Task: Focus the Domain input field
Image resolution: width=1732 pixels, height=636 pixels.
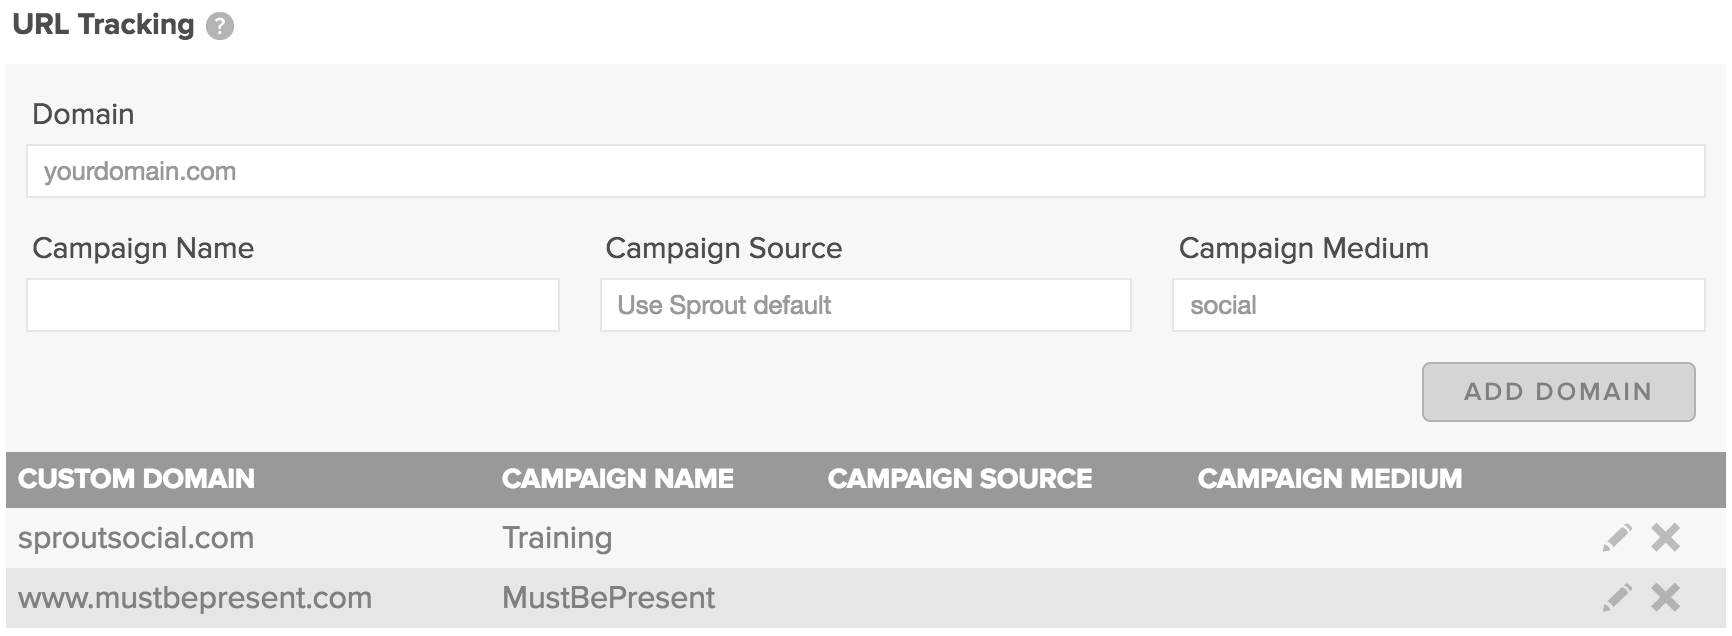Action: click(865, 171)
